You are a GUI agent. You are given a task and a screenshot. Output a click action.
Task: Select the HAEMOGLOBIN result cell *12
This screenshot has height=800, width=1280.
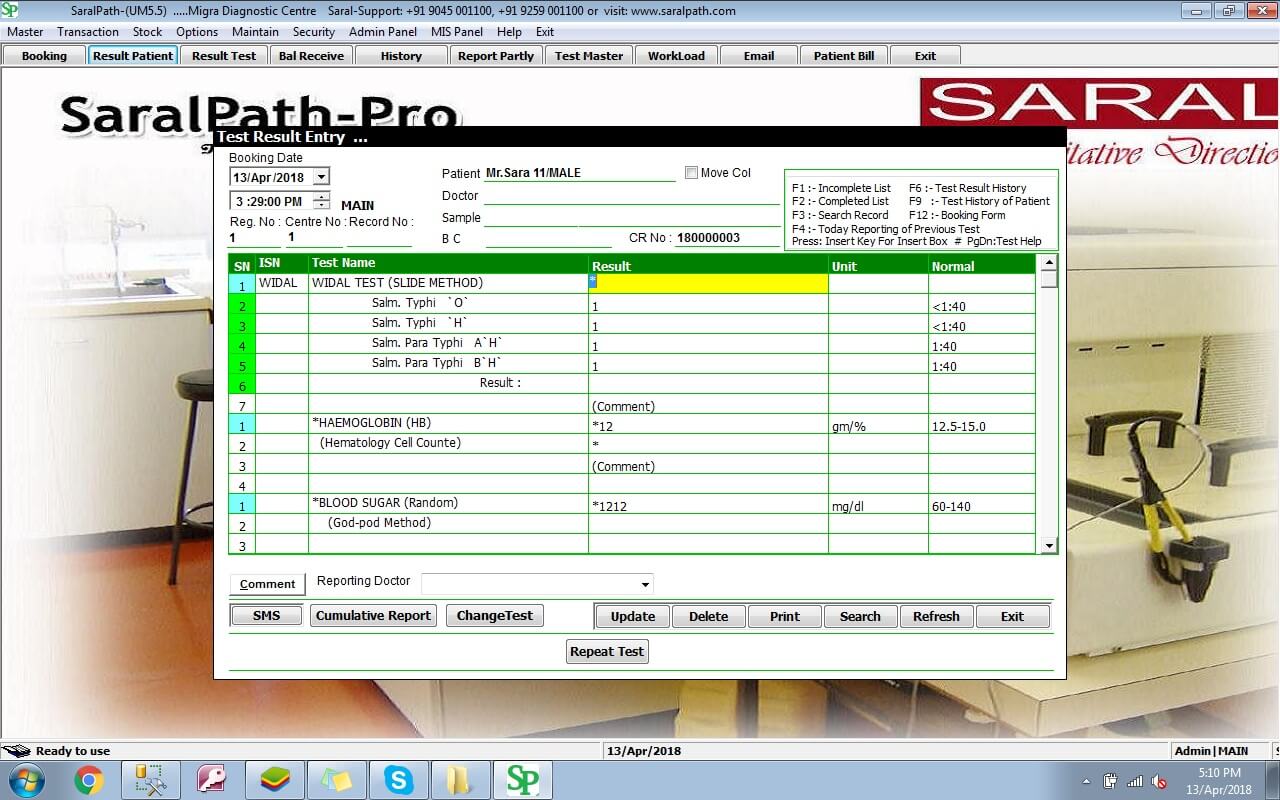pos(708,424)
